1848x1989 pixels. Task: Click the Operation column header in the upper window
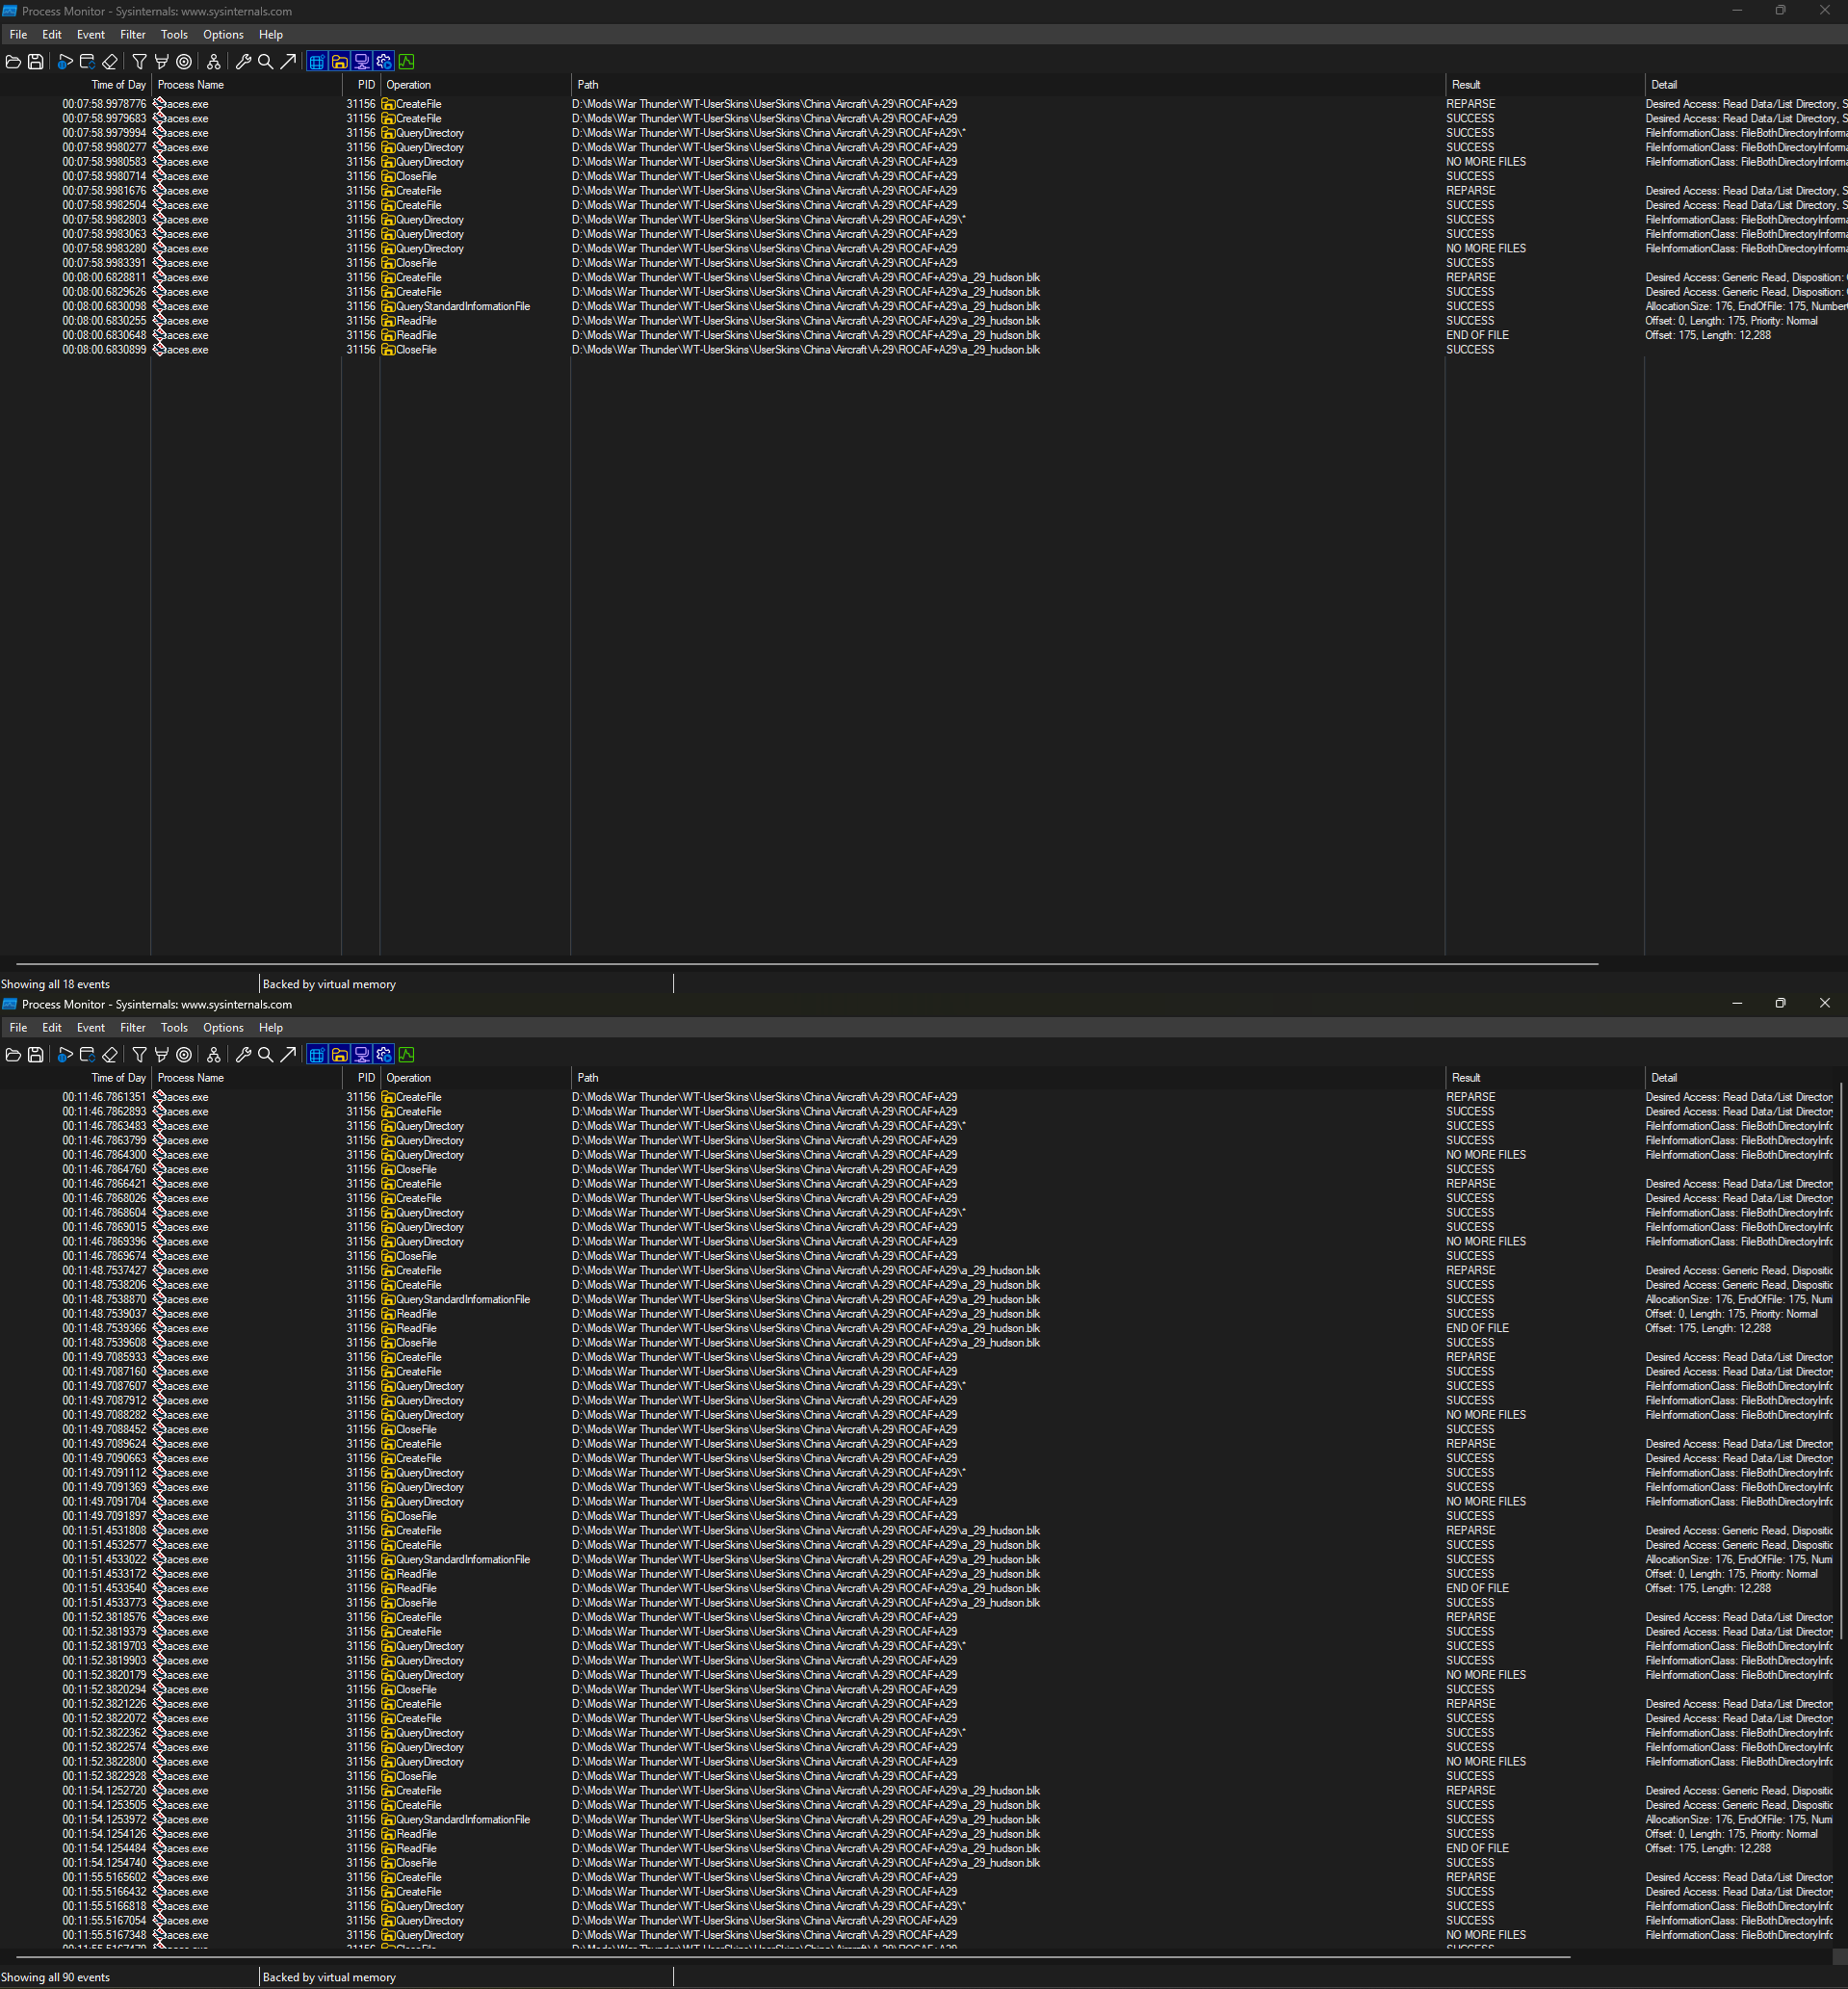(475, 85)
